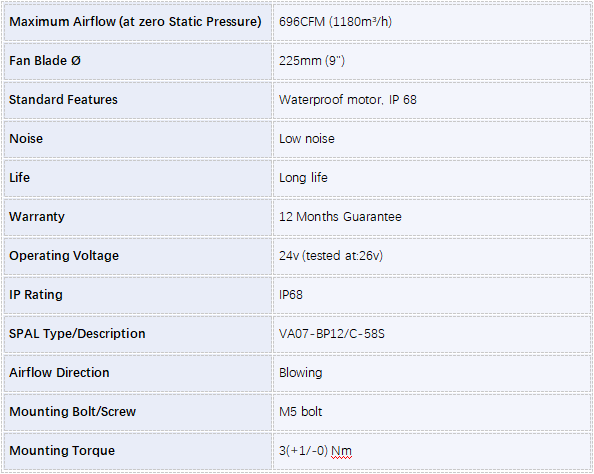The width and height of the screenshot is (594, 474).
Task: Select the Blowing direction value
Action: pos(300,373)
